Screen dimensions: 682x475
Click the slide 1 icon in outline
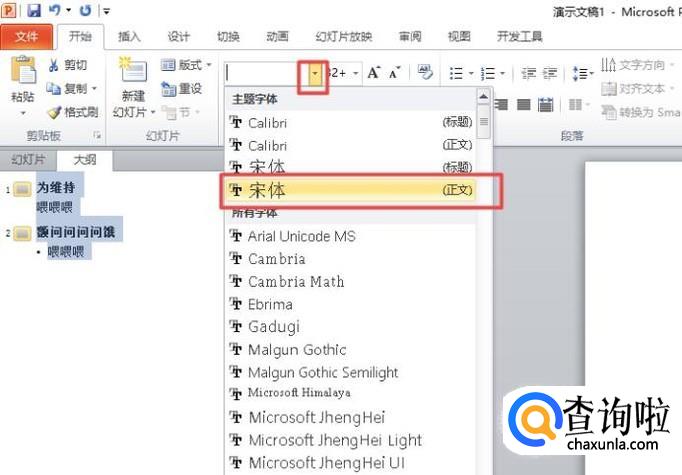[x=22, y=189]
